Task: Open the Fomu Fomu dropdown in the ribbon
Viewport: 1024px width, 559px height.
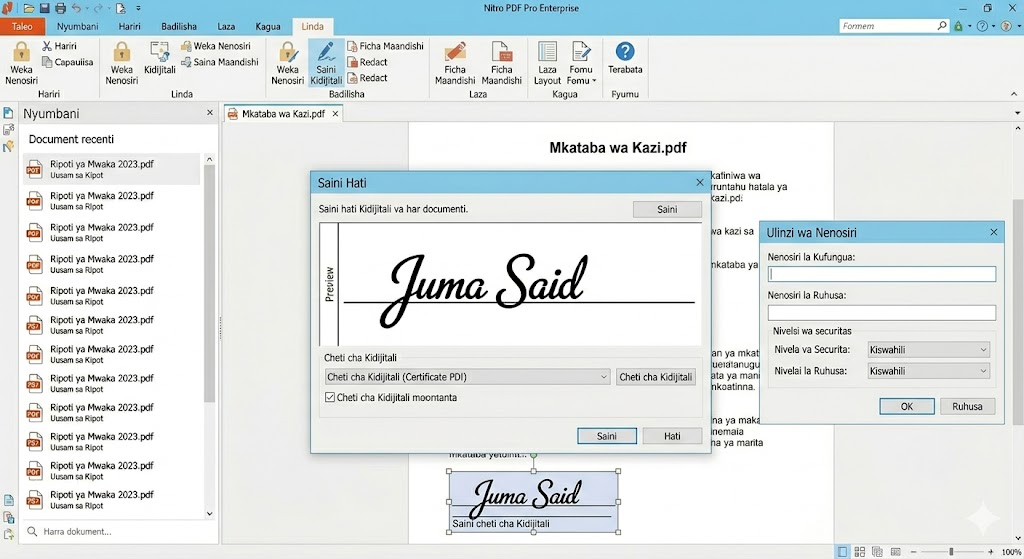Action: pos(581,63)
